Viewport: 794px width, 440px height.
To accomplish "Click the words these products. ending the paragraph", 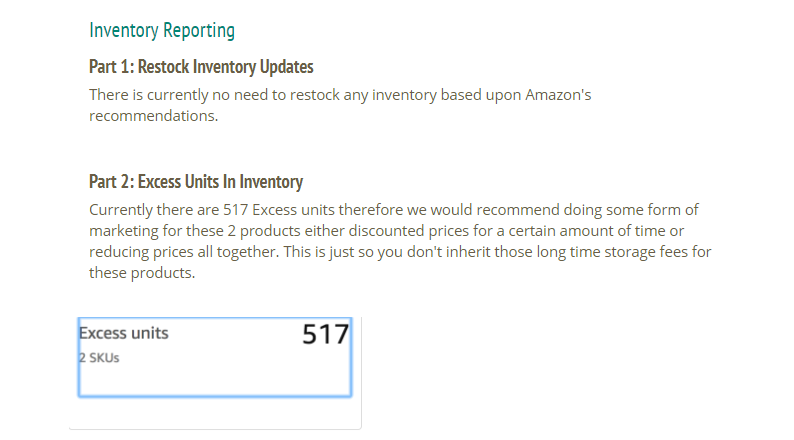I will [142, 273].
